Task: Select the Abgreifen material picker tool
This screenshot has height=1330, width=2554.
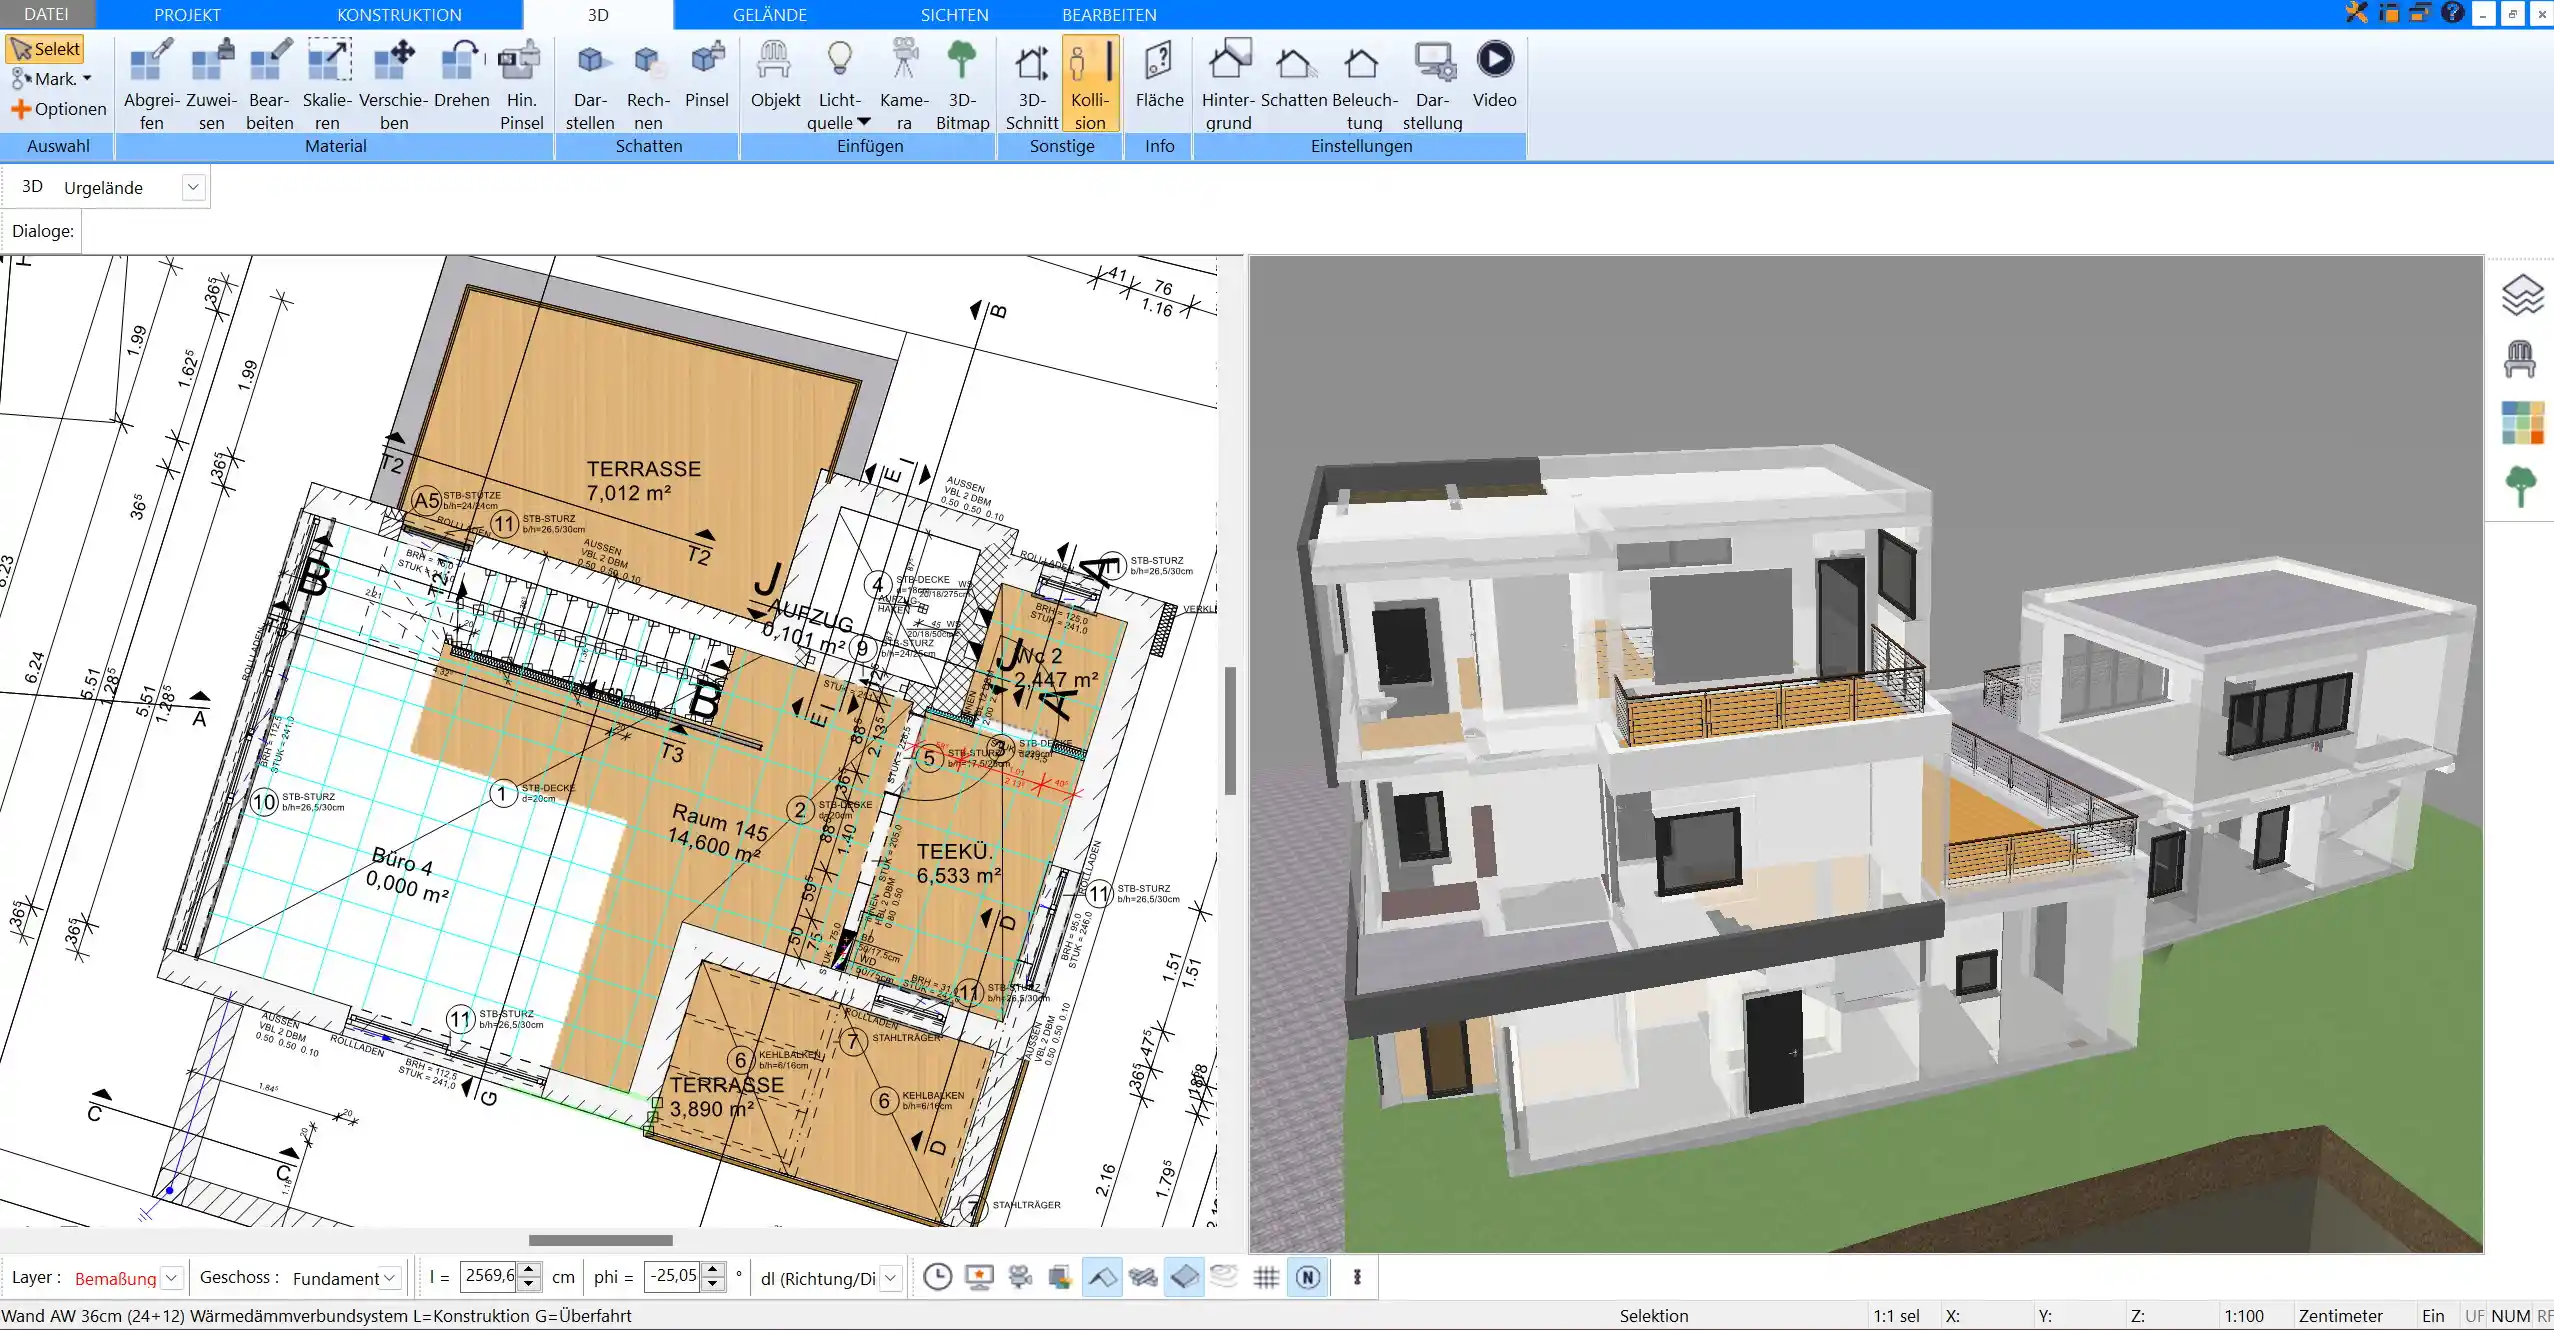Action: tap(151, 84)
